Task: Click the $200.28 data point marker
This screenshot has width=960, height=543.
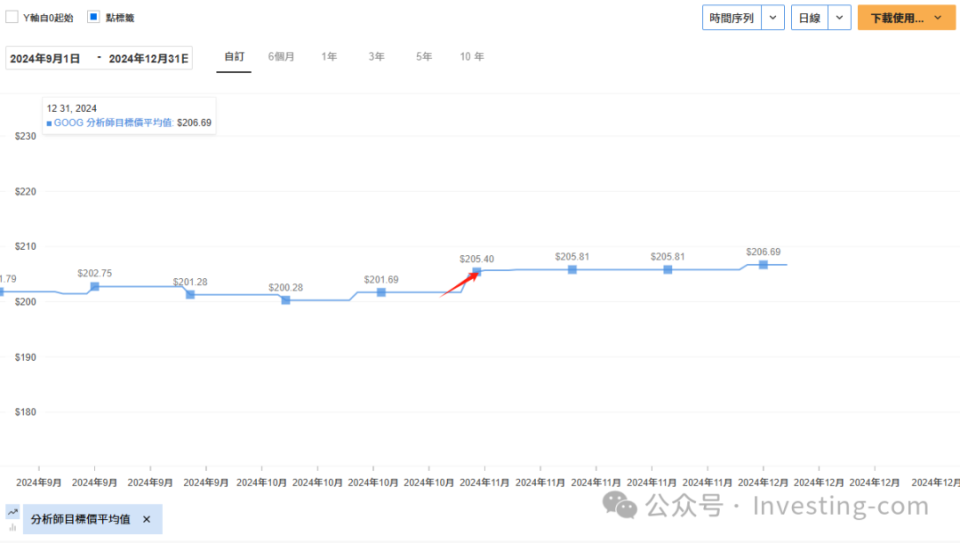Action: coord(286,300)
